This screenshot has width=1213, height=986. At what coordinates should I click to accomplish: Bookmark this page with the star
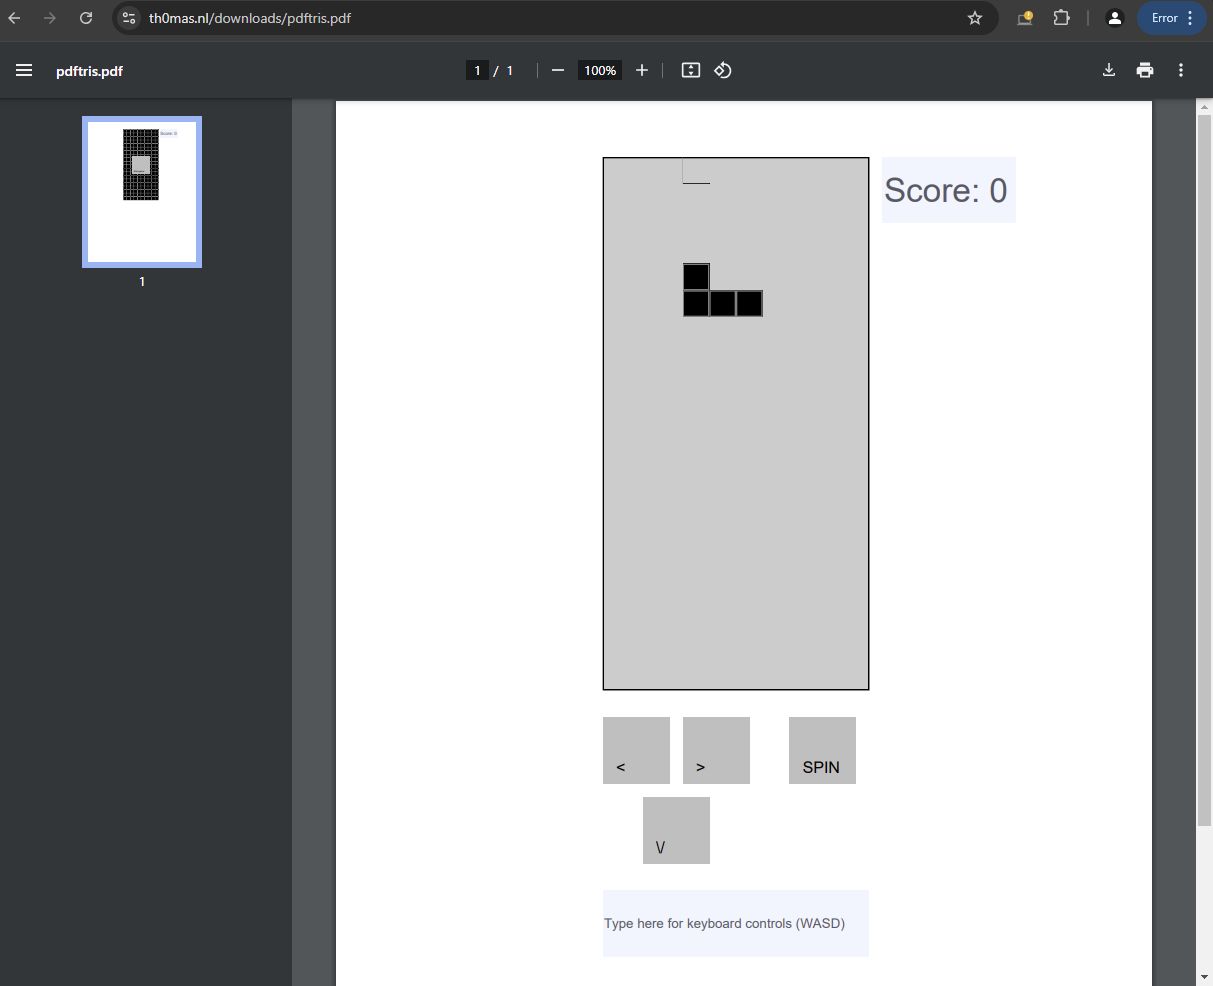coord(975,18)
